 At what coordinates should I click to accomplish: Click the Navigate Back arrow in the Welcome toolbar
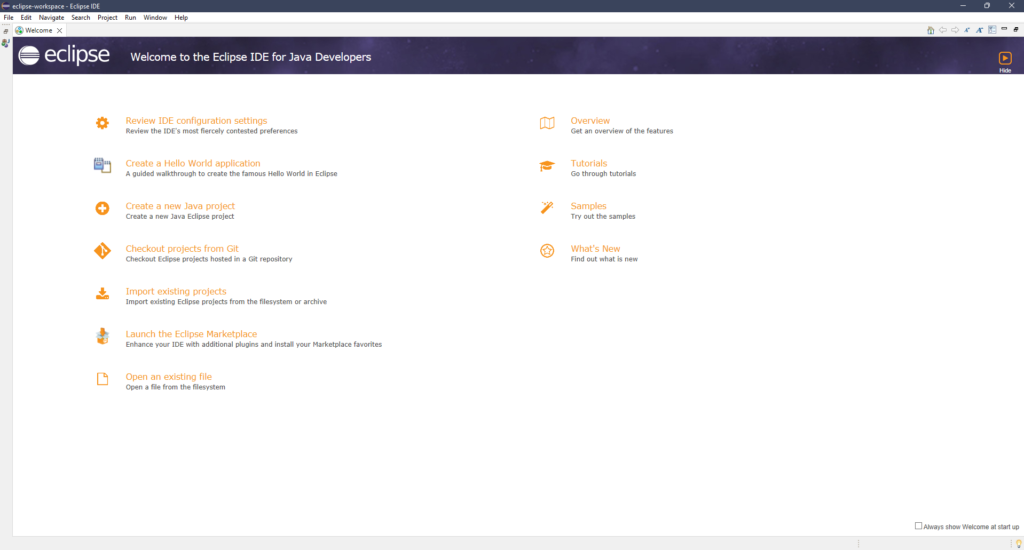pyautogui.click(x=943, y=30)
